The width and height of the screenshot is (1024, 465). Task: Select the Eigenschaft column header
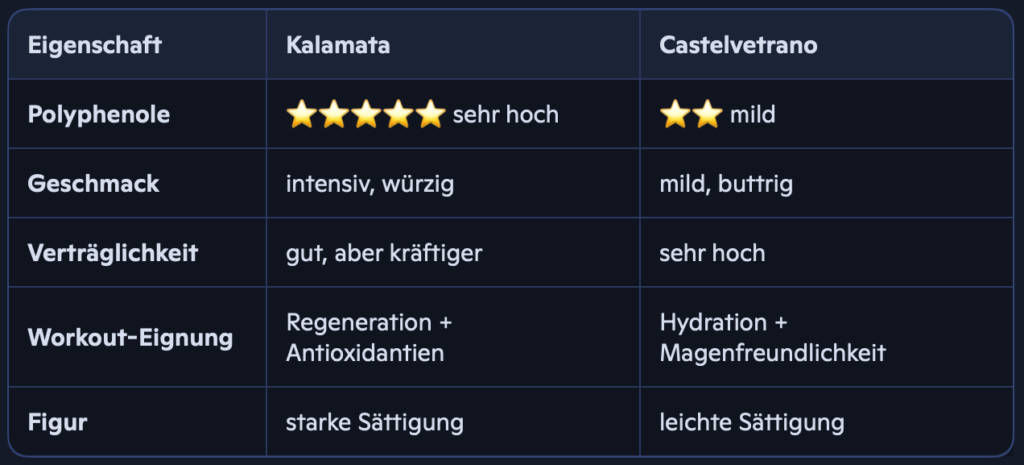pos(95,45)
